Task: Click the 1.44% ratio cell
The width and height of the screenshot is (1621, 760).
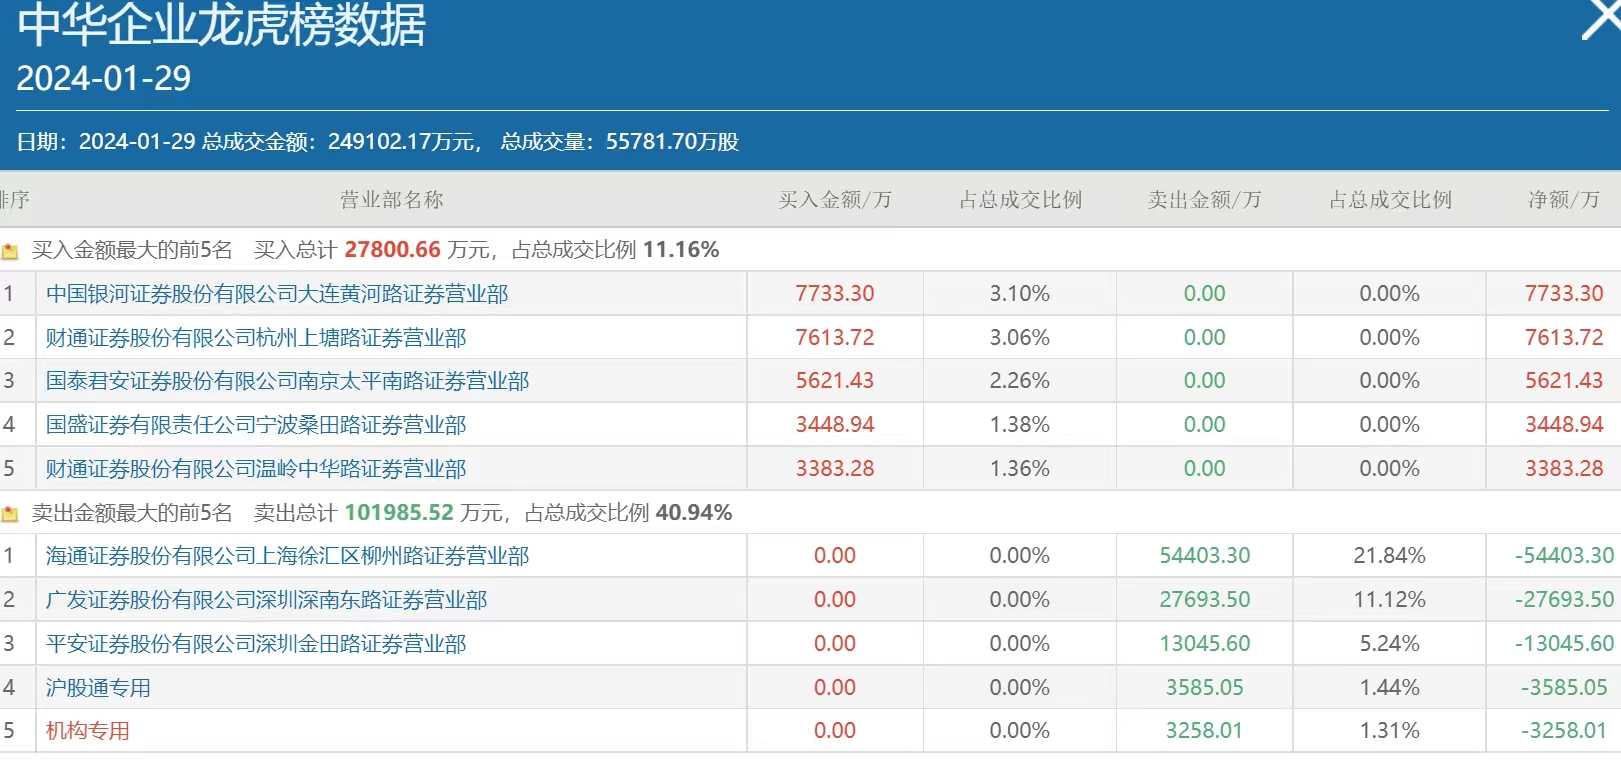Action: pos(1390,688)
